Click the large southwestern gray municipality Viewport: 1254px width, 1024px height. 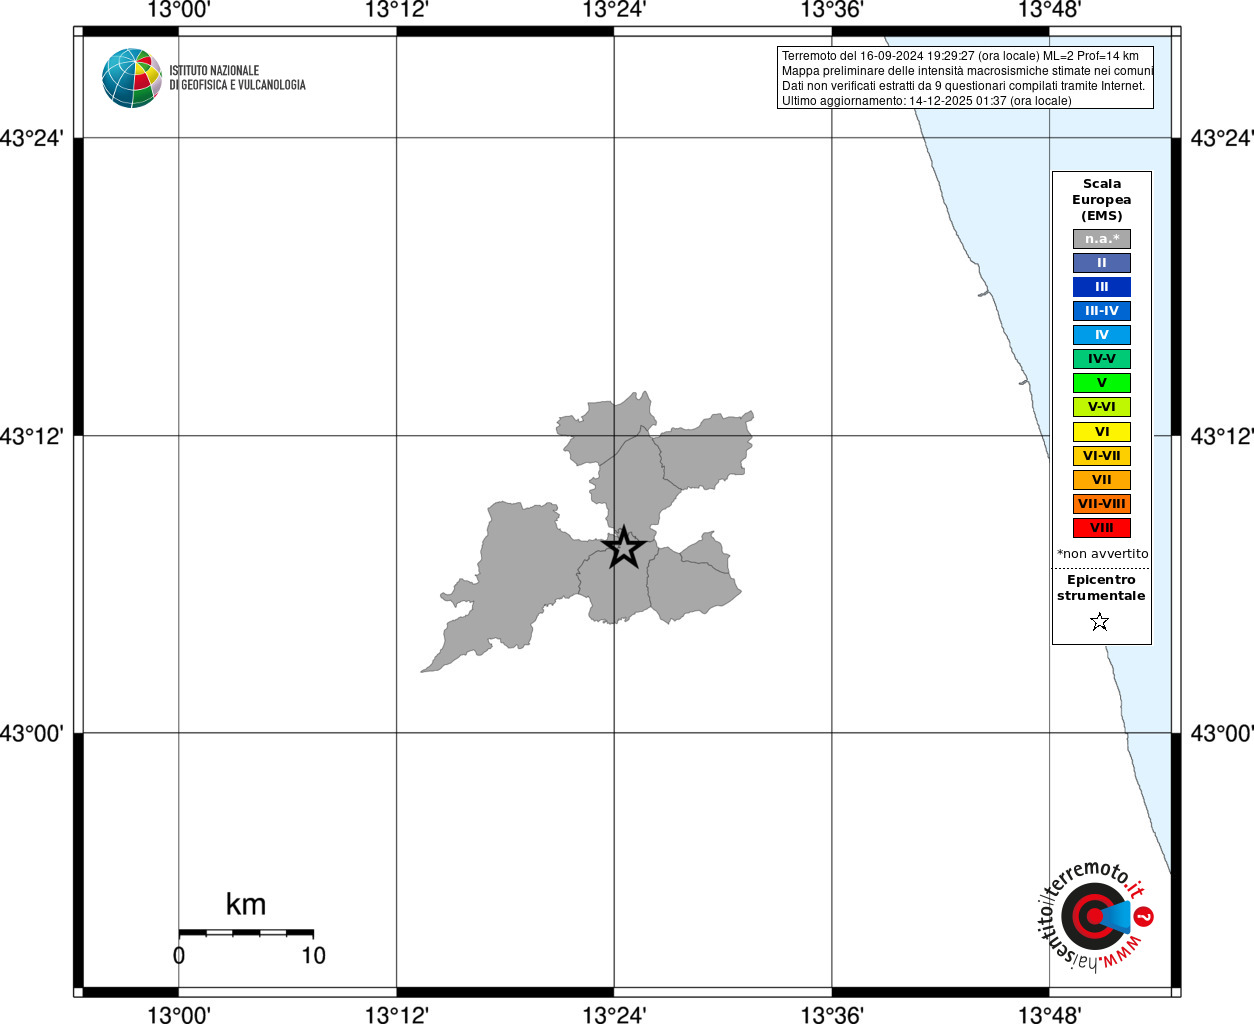click(515, 580)
